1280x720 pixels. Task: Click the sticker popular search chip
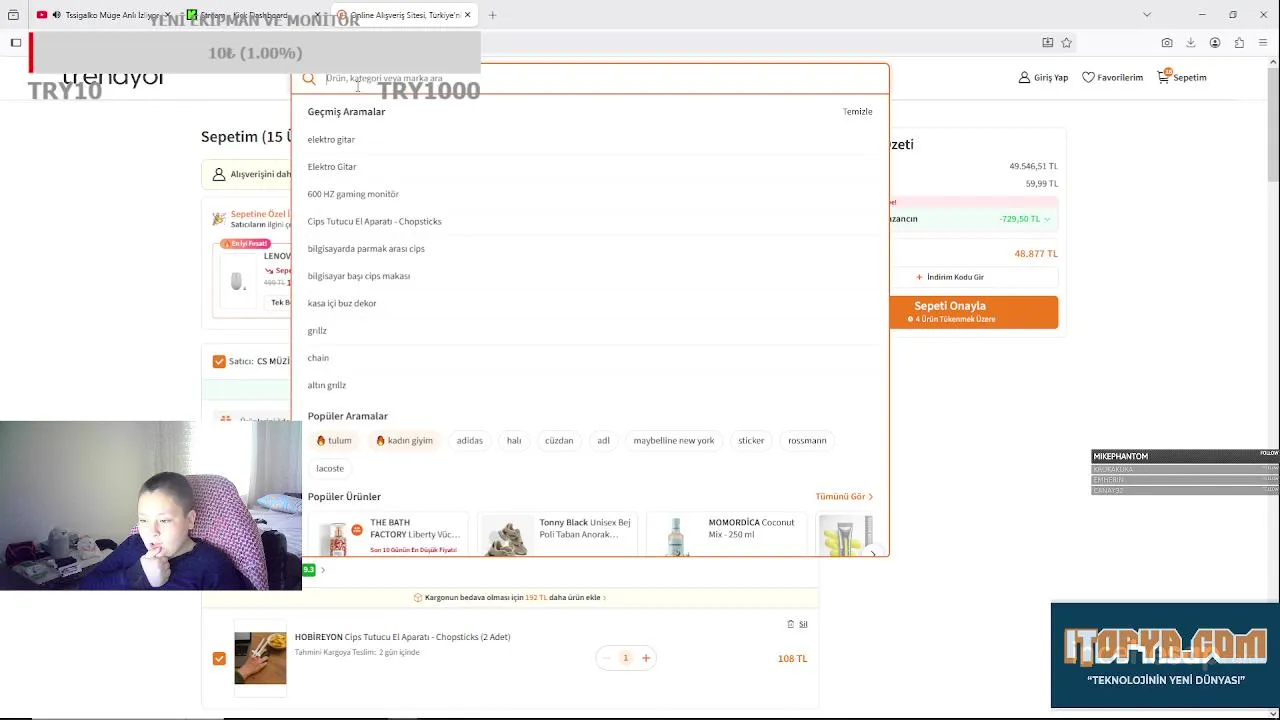[751, 440]
